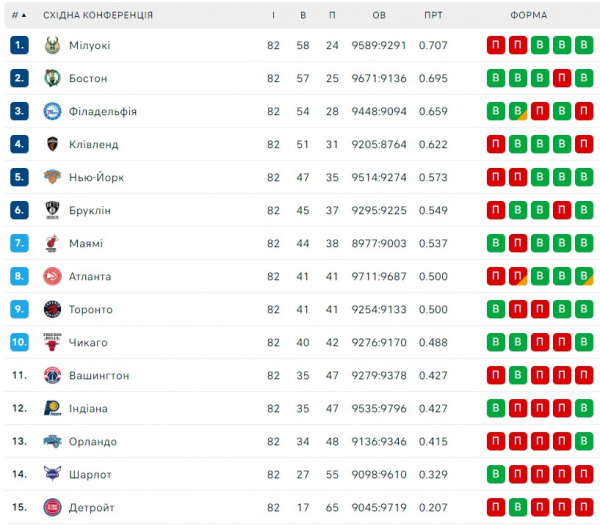Select the New York Knicks logo
600x526 pixels.
[52, 177]
